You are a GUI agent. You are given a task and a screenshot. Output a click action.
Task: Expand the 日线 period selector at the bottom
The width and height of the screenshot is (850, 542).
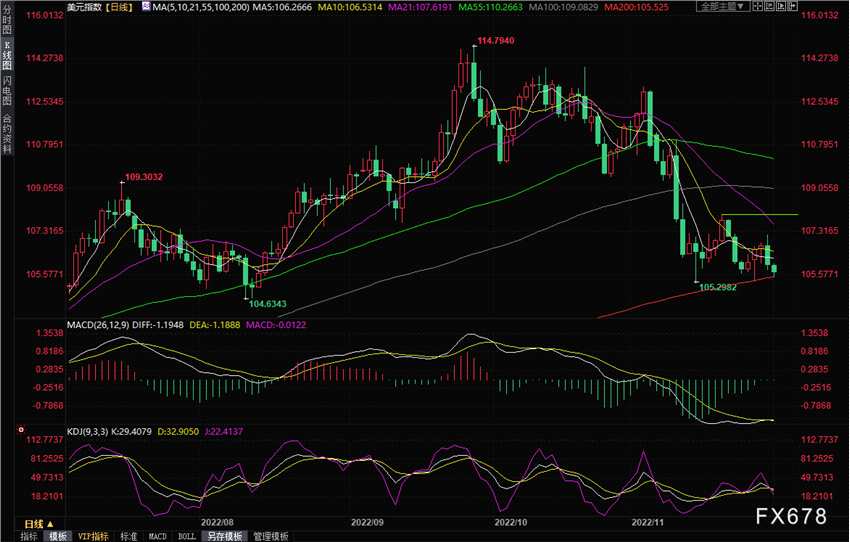coord(39,524)
